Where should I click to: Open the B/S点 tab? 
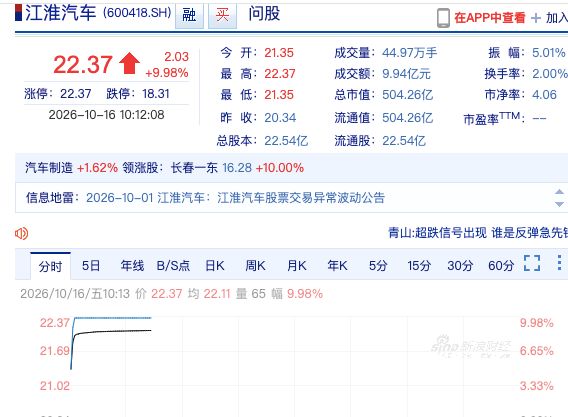173,266
